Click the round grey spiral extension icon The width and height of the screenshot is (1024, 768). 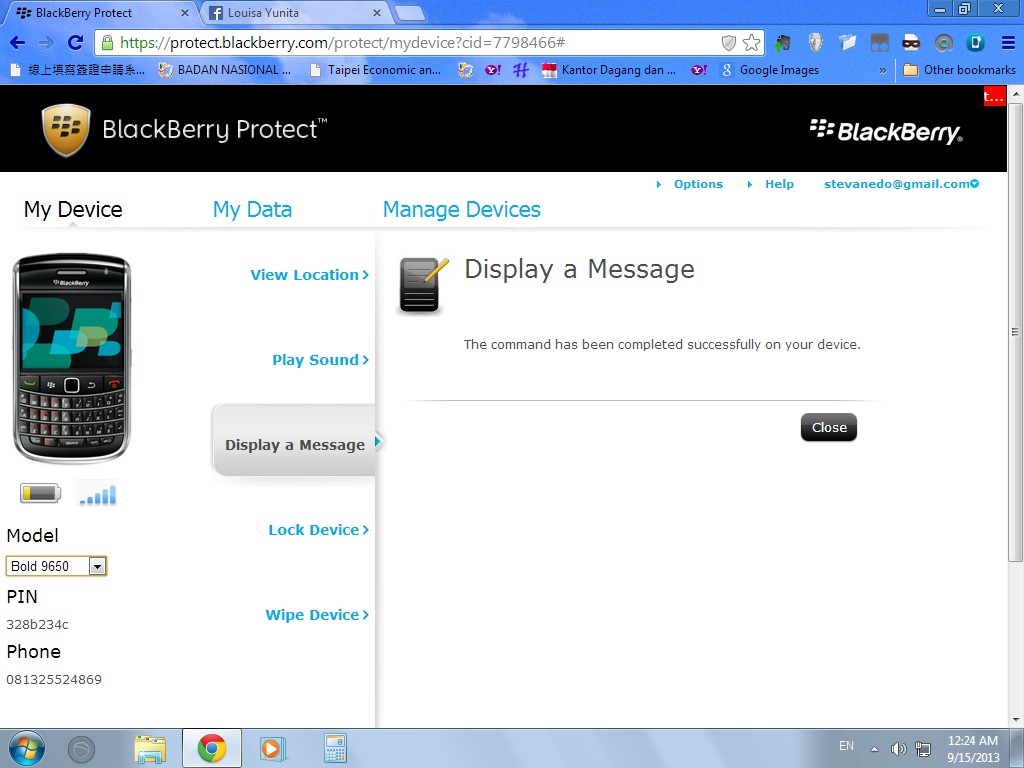coord(943,43)
